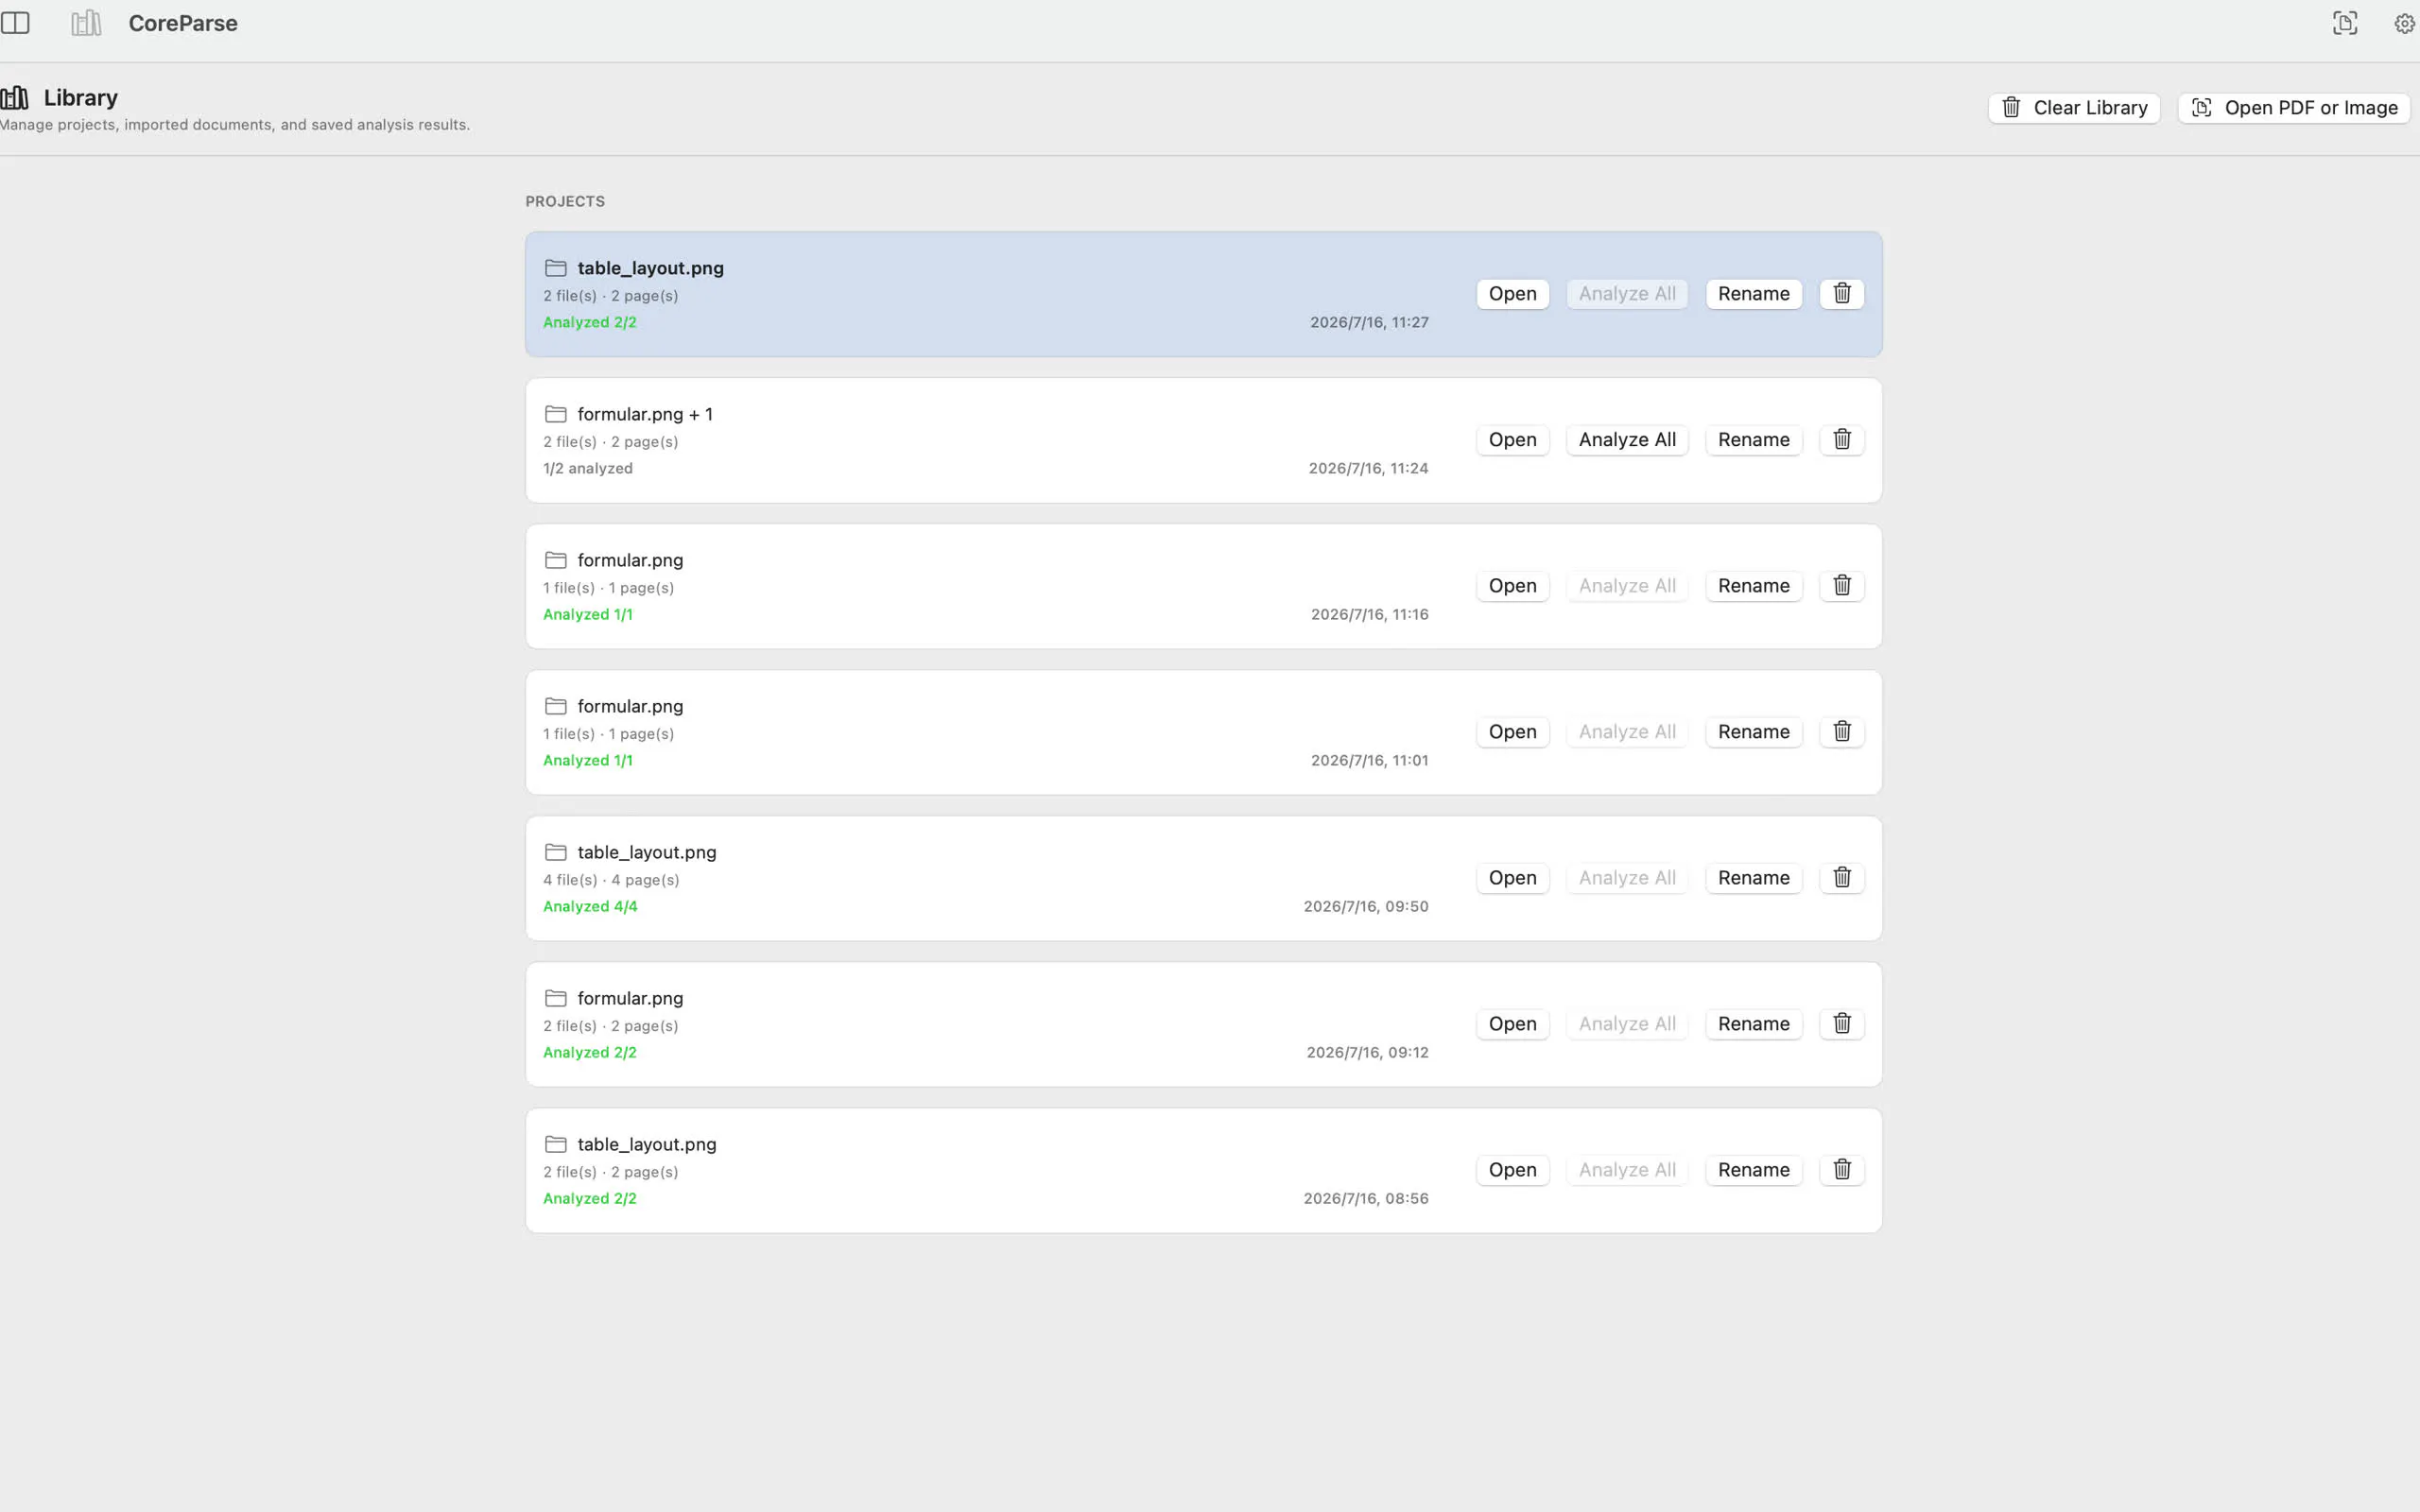
Task: Select the 'formular.png + 1' project title
Action: 645,414
